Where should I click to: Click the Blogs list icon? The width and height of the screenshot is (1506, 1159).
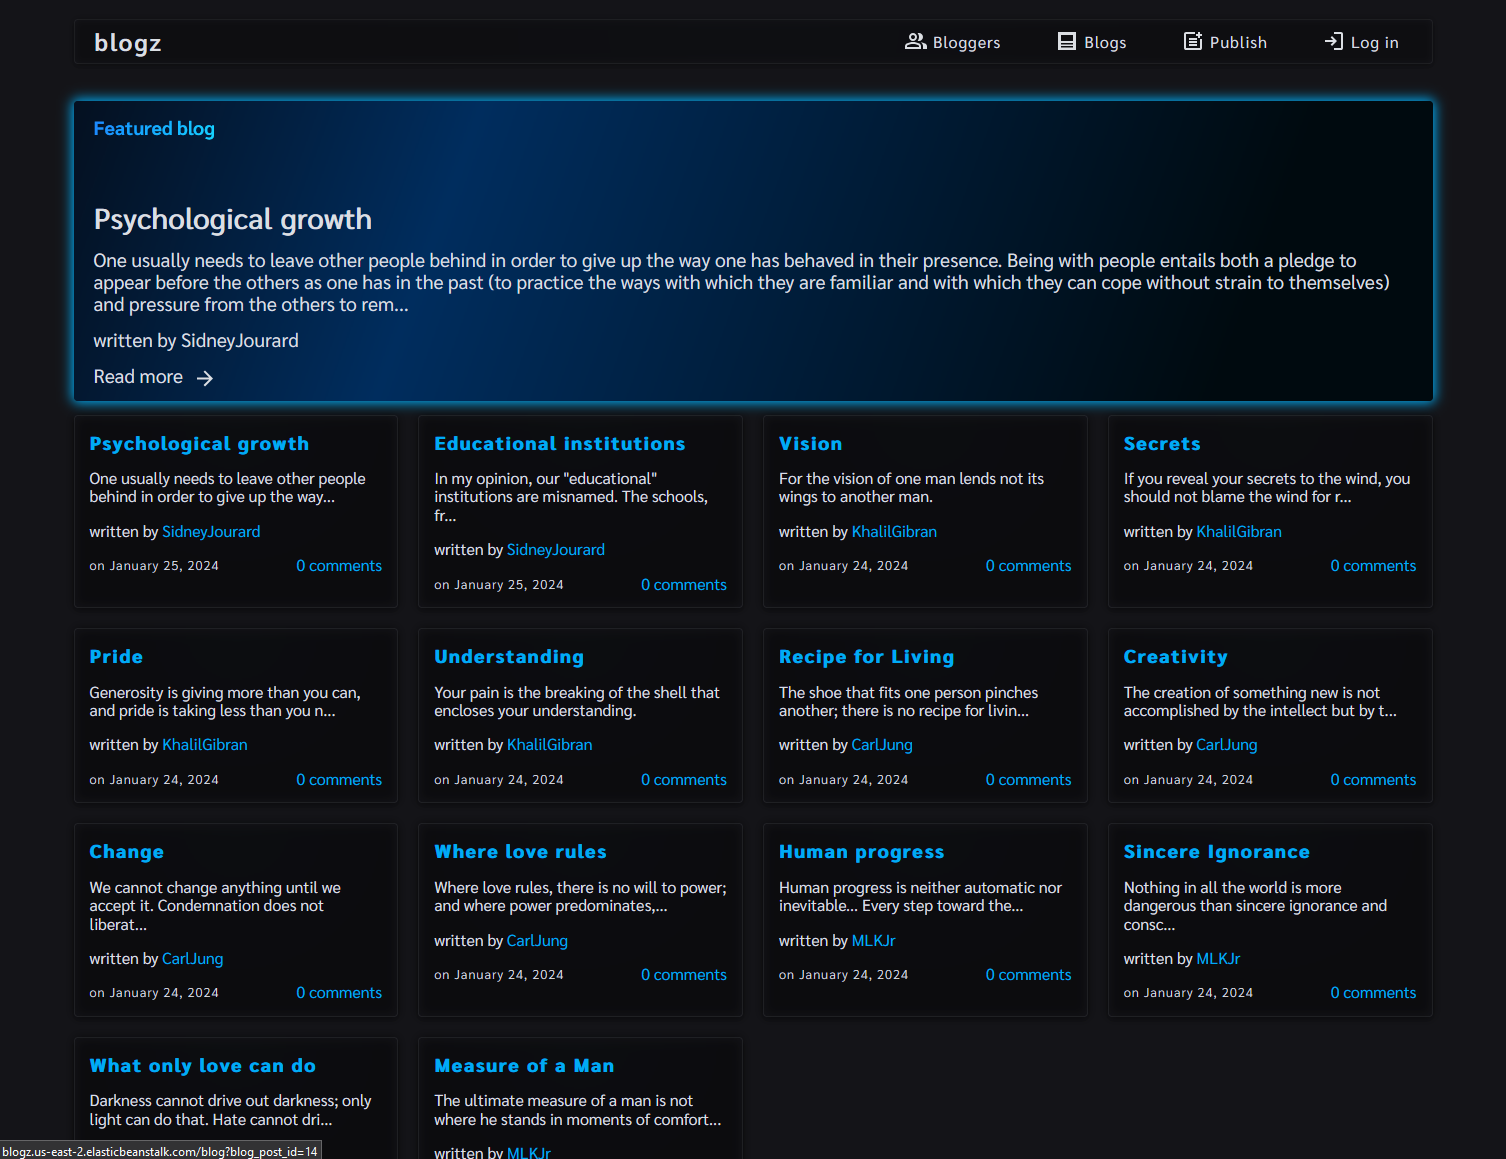1067,42
